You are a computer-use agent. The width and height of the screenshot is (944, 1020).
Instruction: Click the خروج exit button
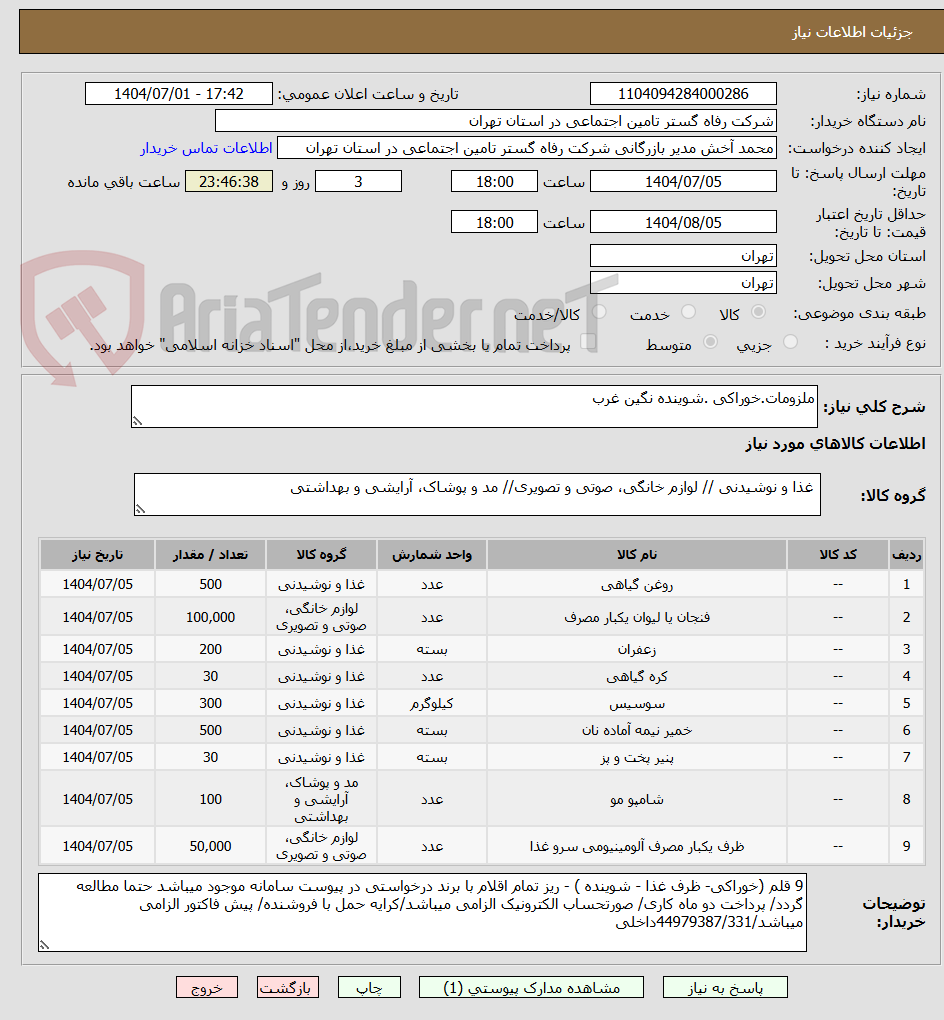click(x=207, y=987)
